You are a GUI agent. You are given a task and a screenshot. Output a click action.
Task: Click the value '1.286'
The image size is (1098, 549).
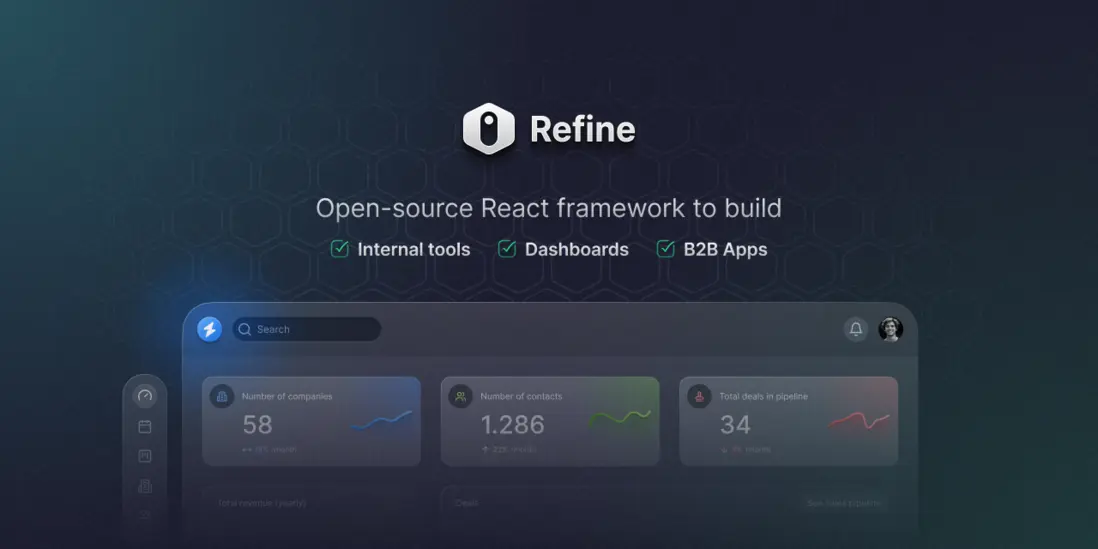513,424
